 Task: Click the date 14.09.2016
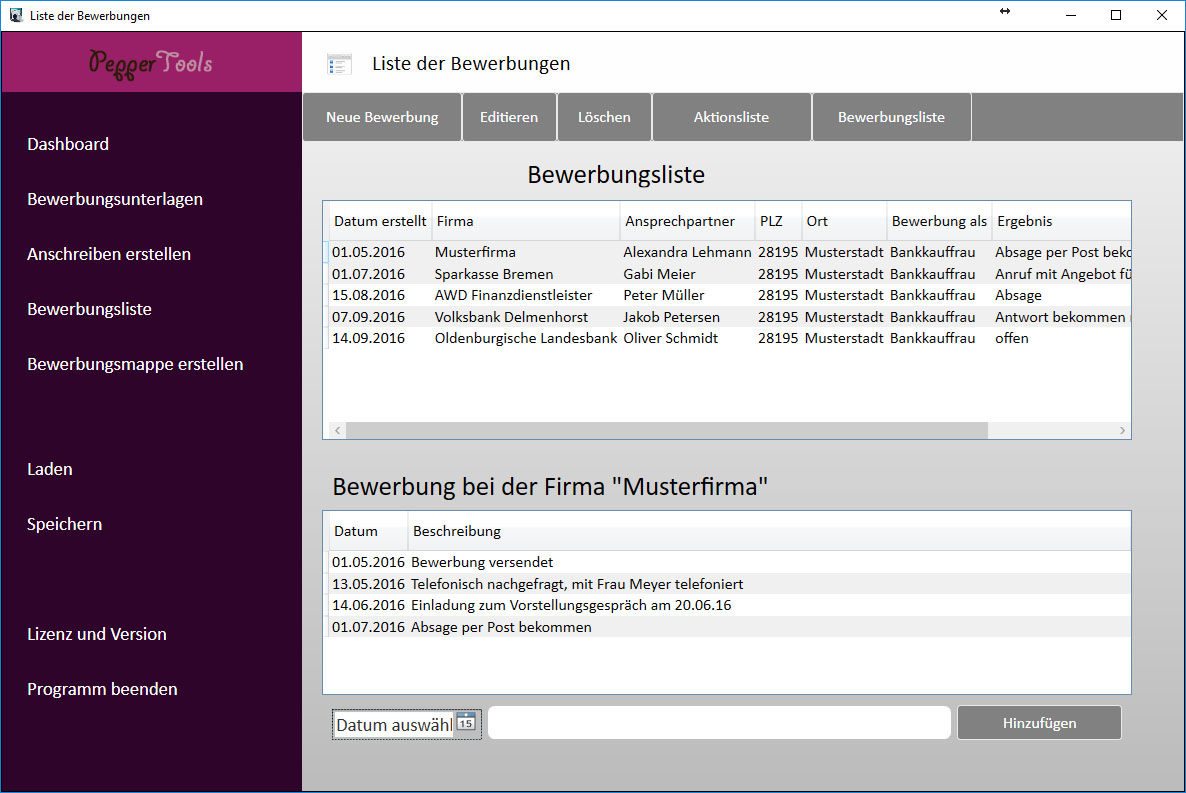368,338
